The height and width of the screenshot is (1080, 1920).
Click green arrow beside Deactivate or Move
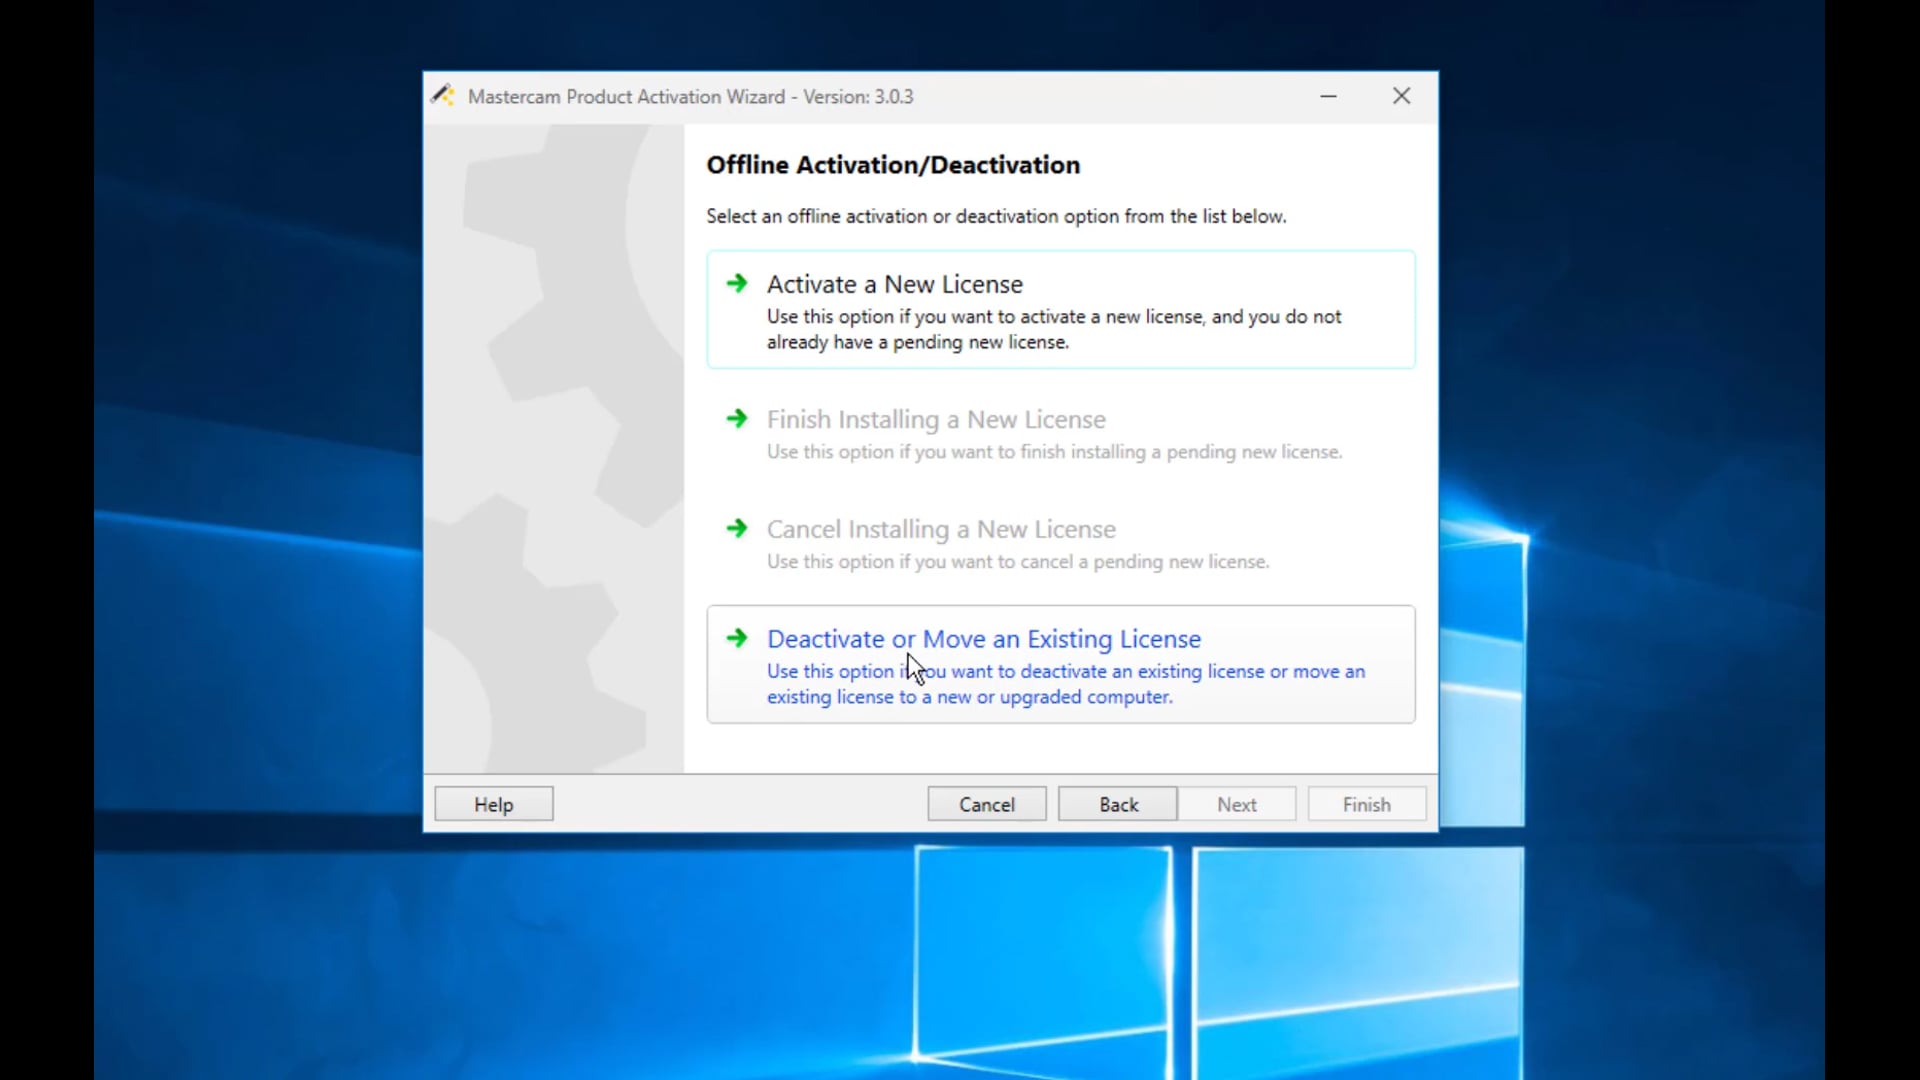click(x=737, y=638)
